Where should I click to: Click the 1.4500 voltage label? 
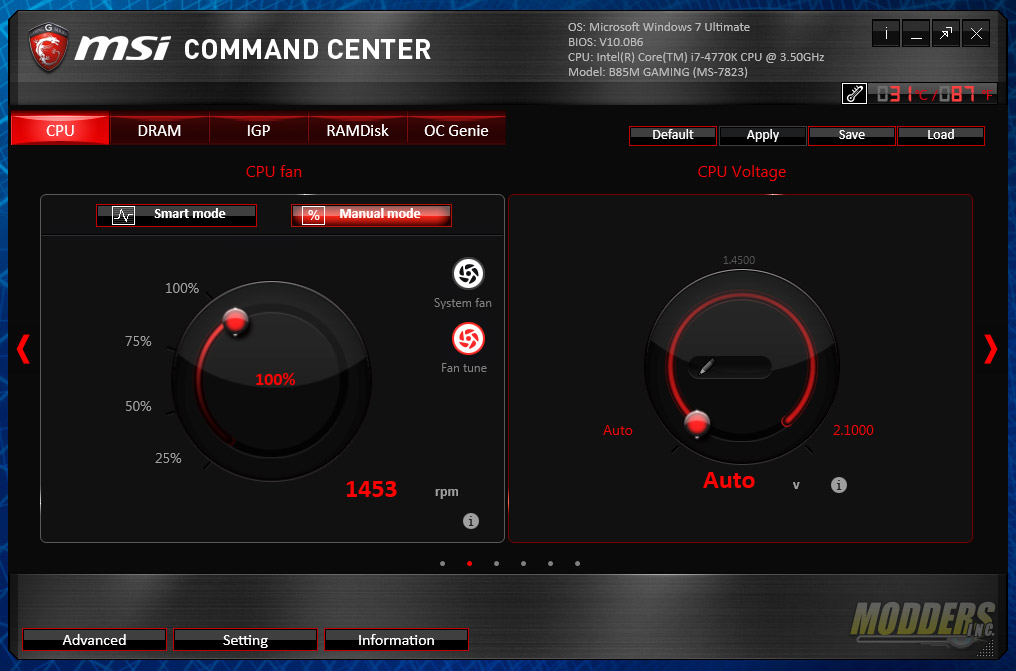tap(739, 260)
